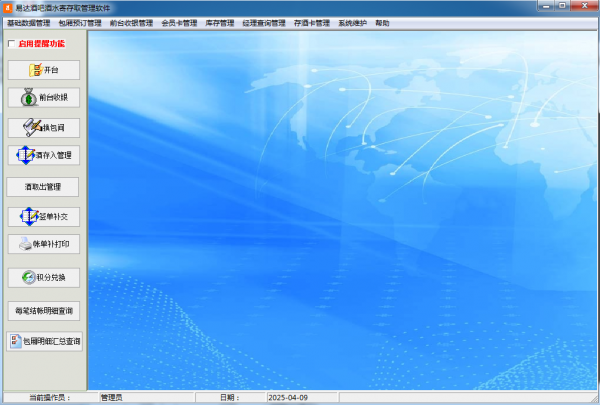Click the 酒存入管理 arrow notebook icon
Viewport: 600px width, 405px height.
(x=26, y=155)
